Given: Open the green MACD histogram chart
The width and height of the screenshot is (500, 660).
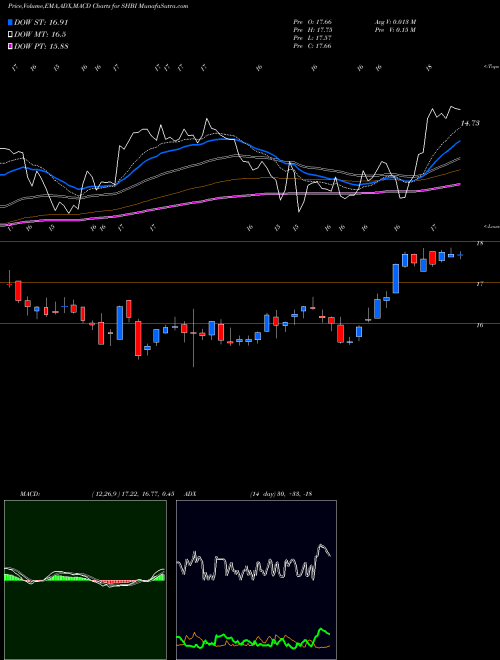Looking at the screenshot, I should pyautogui.click(x=85, y=580).
